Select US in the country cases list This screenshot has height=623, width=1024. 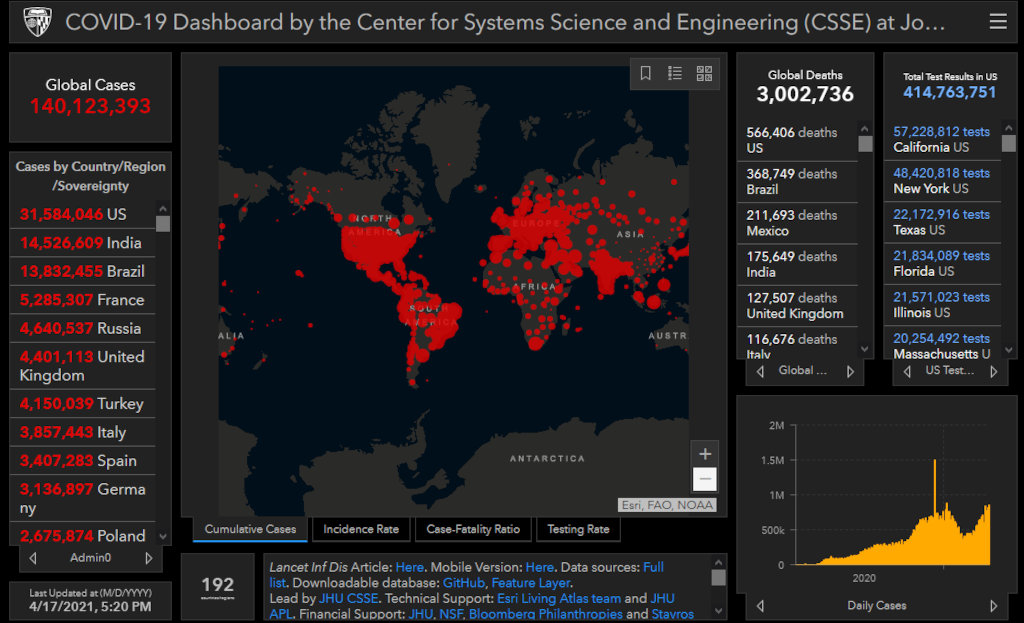pos(83,214)
